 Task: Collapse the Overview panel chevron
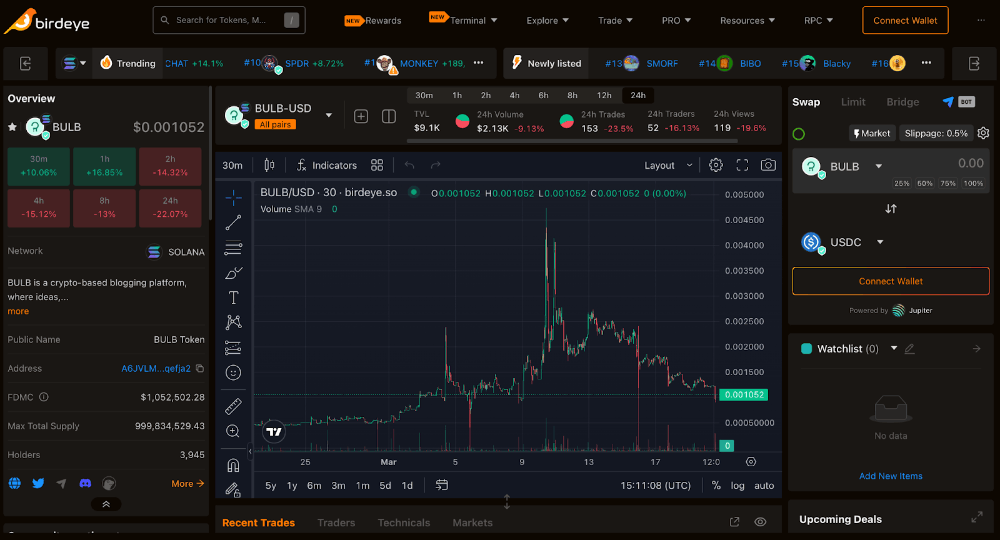coord(106,504)
